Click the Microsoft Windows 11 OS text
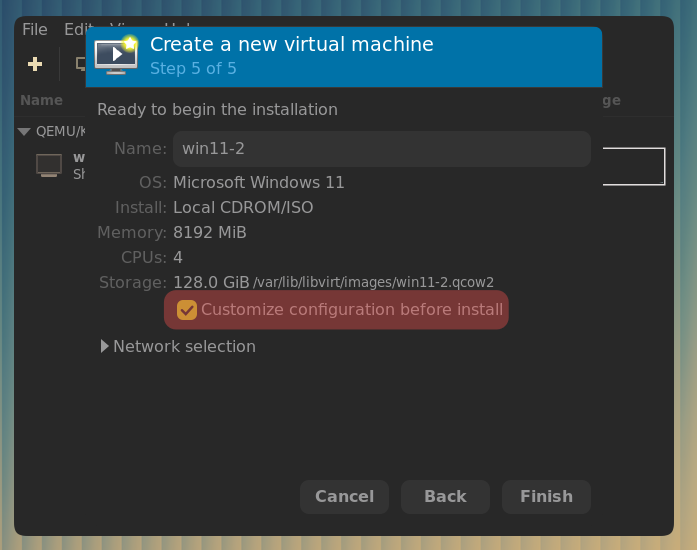This screenshot has width=697, height=550. pos(258,182)
